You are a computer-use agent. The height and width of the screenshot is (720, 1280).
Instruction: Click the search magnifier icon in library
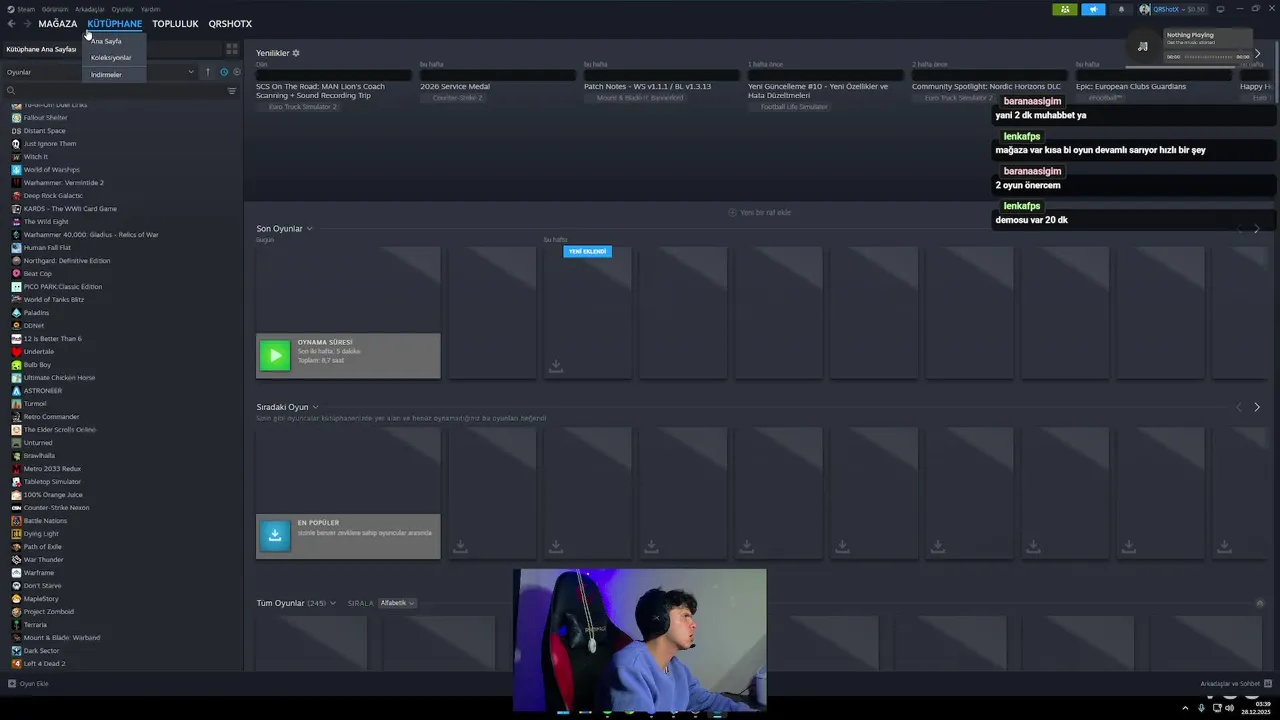click(11, 91)
